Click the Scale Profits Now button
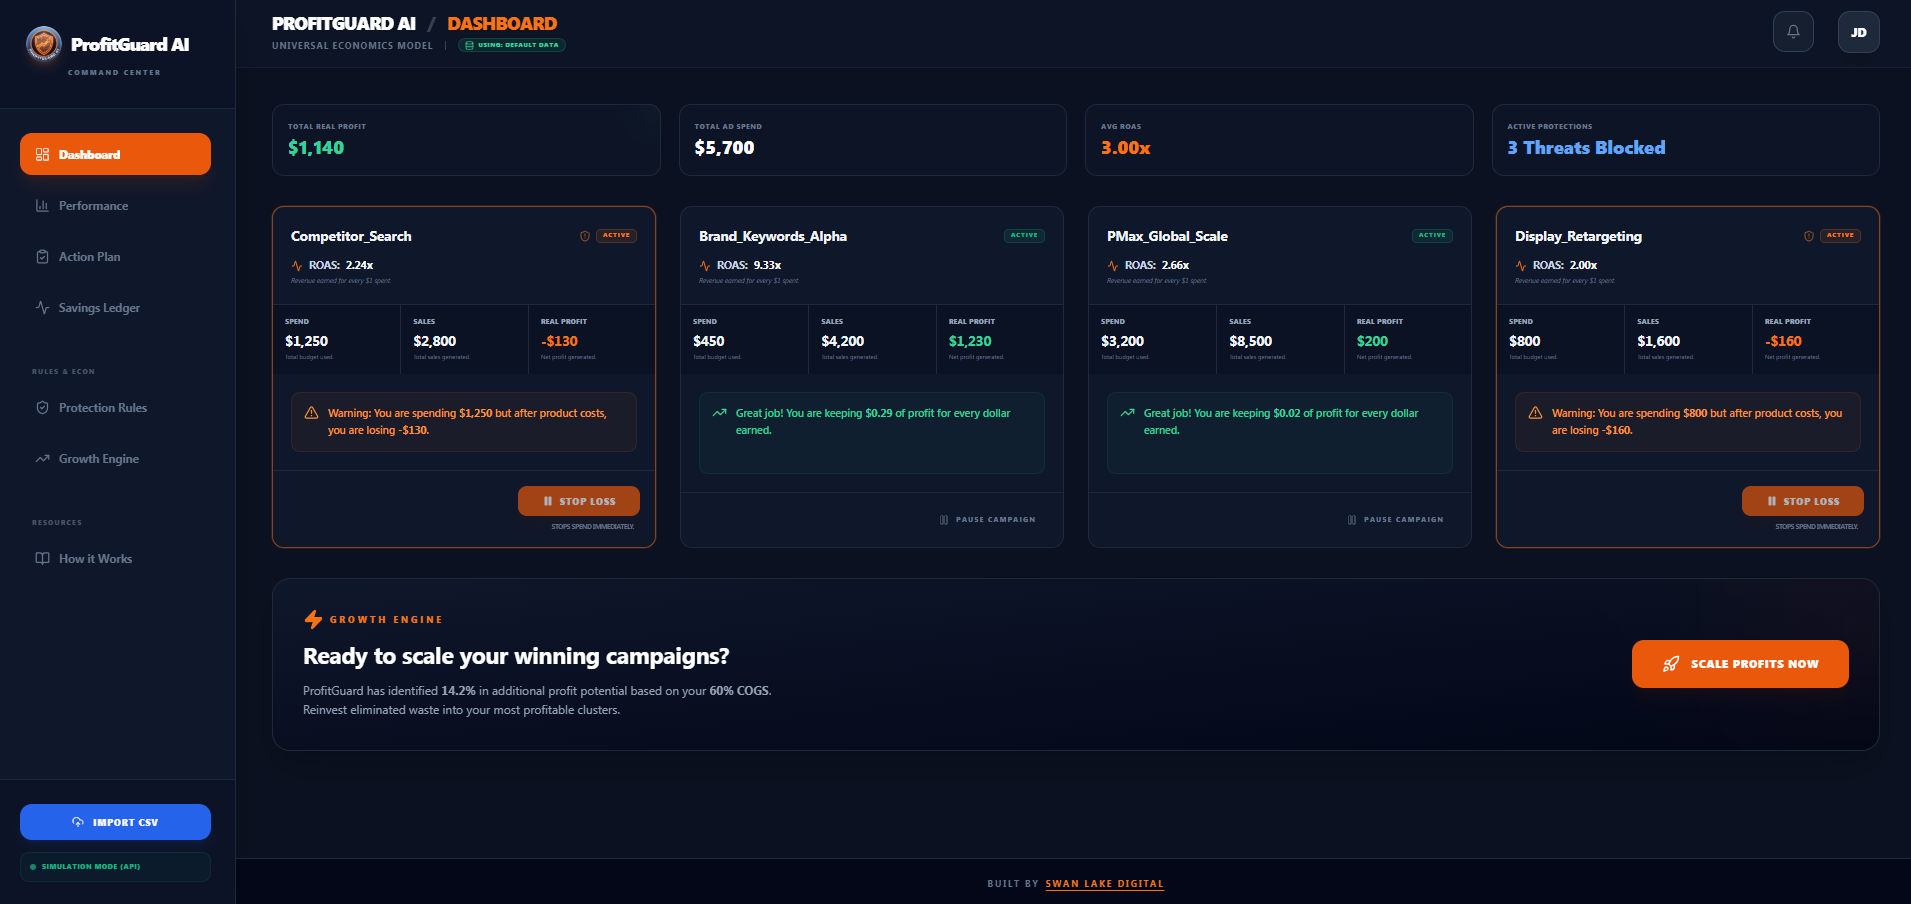1911x904 pixels. point(1739,663)
